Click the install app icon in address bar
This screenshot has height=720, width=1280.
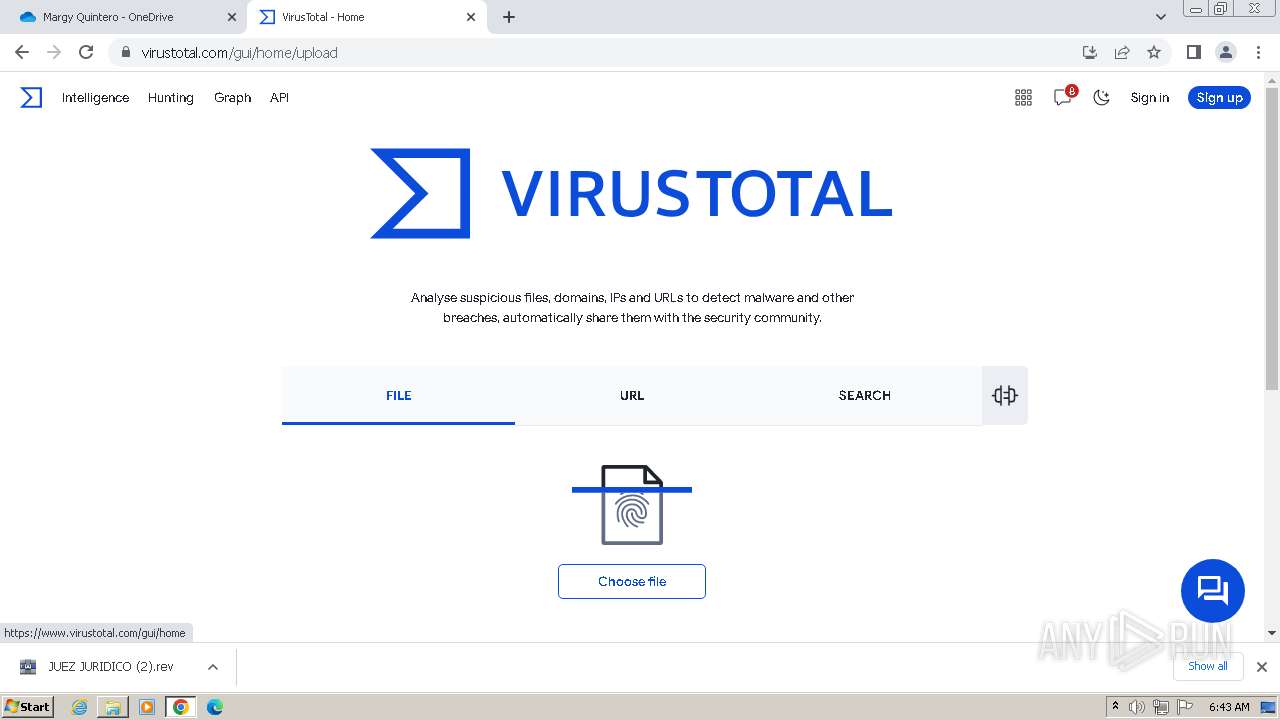tap(1090, 52)
